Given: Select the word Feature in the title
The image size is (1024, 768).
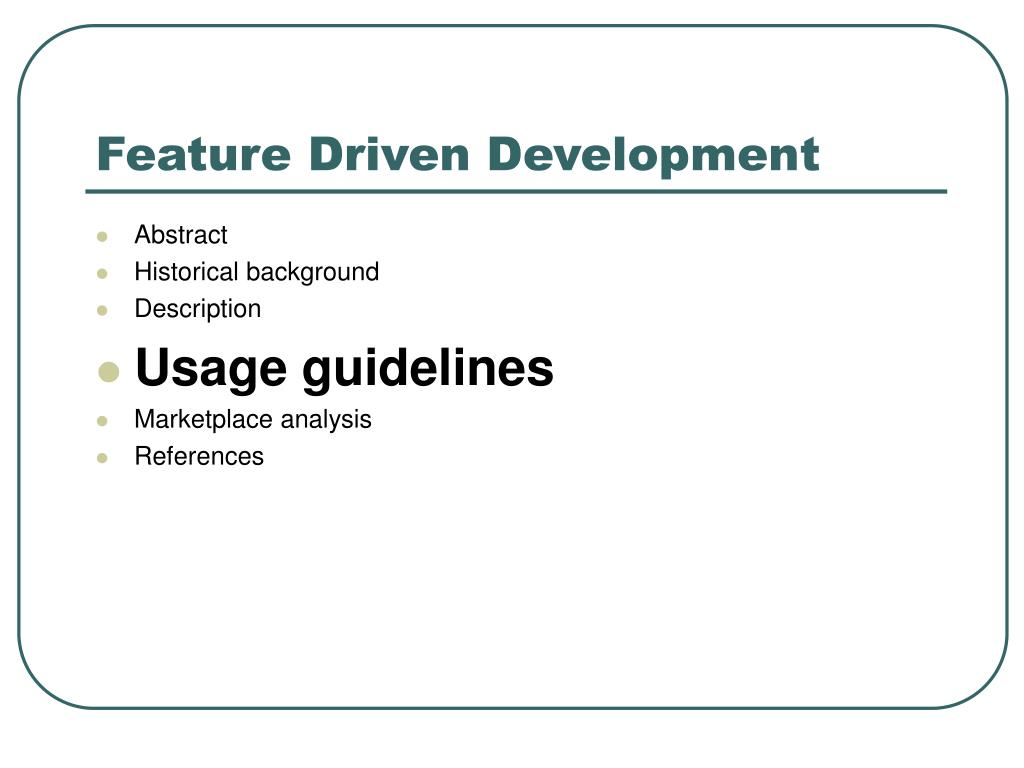Looking at the screenshot, I should pos(193,154).
